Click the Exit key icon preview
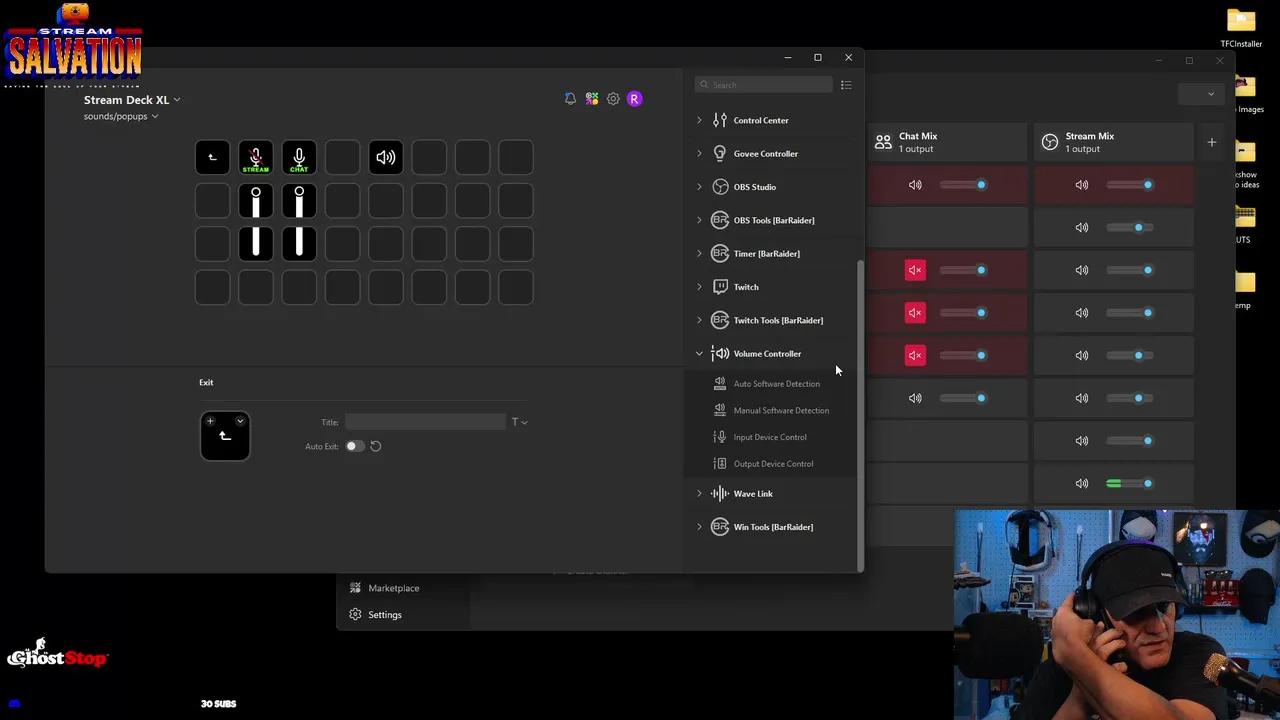 [x=225, y=436]
